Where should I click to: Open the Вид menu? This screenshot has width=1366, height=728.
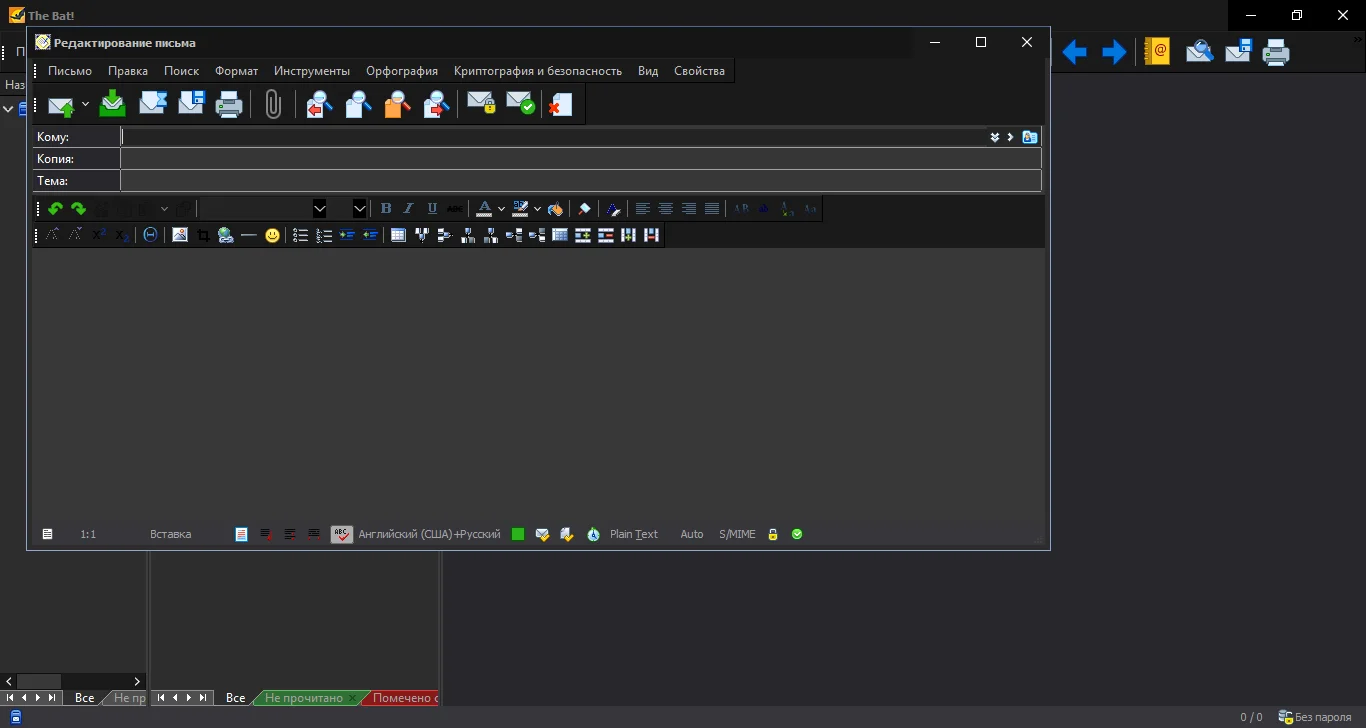click(648, 71)
